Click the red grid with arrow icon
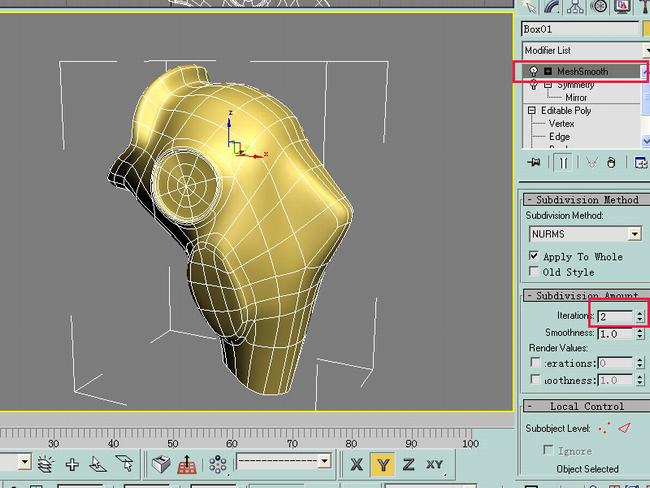Image resolution: width=650 pixels, height=488 pixels. (x=187, y=464)
